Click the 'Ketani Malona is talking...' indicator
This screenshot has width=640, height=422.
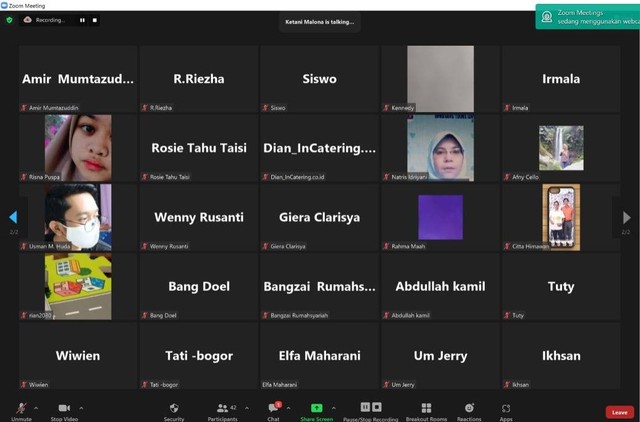pyautogui.click(x=320, y=22)
